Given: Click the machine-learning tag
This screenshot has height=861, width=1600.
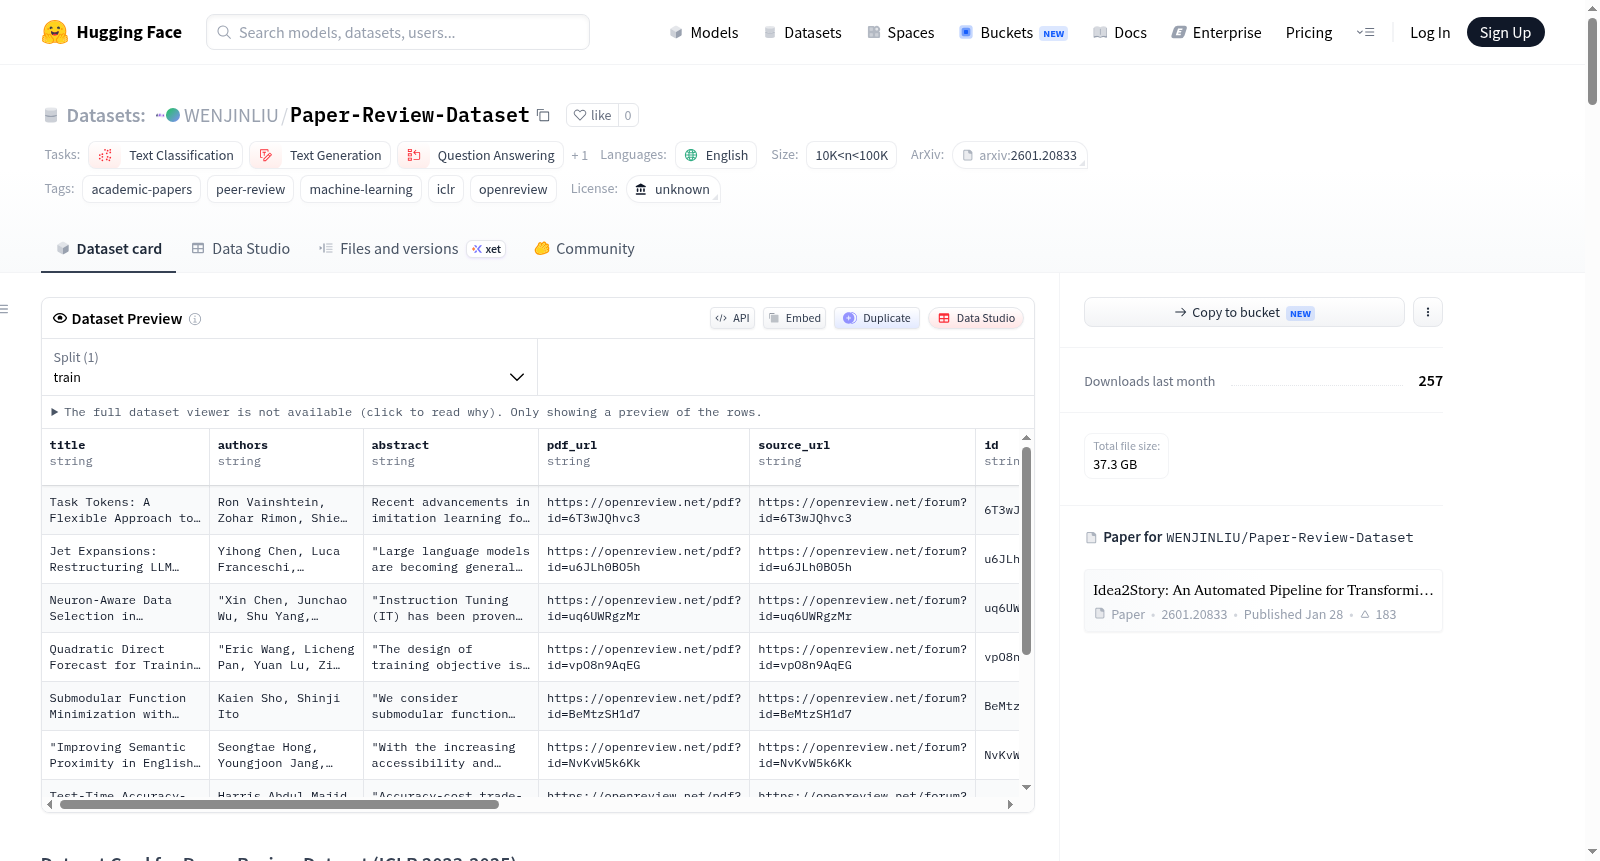Looking at the screenshot, I should pos(361,189).
